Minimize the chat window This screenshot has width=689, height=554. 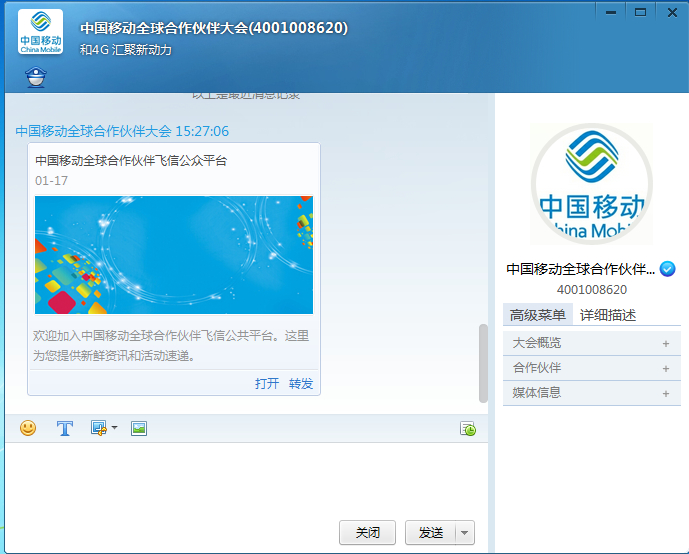click(x=611, y=12)
